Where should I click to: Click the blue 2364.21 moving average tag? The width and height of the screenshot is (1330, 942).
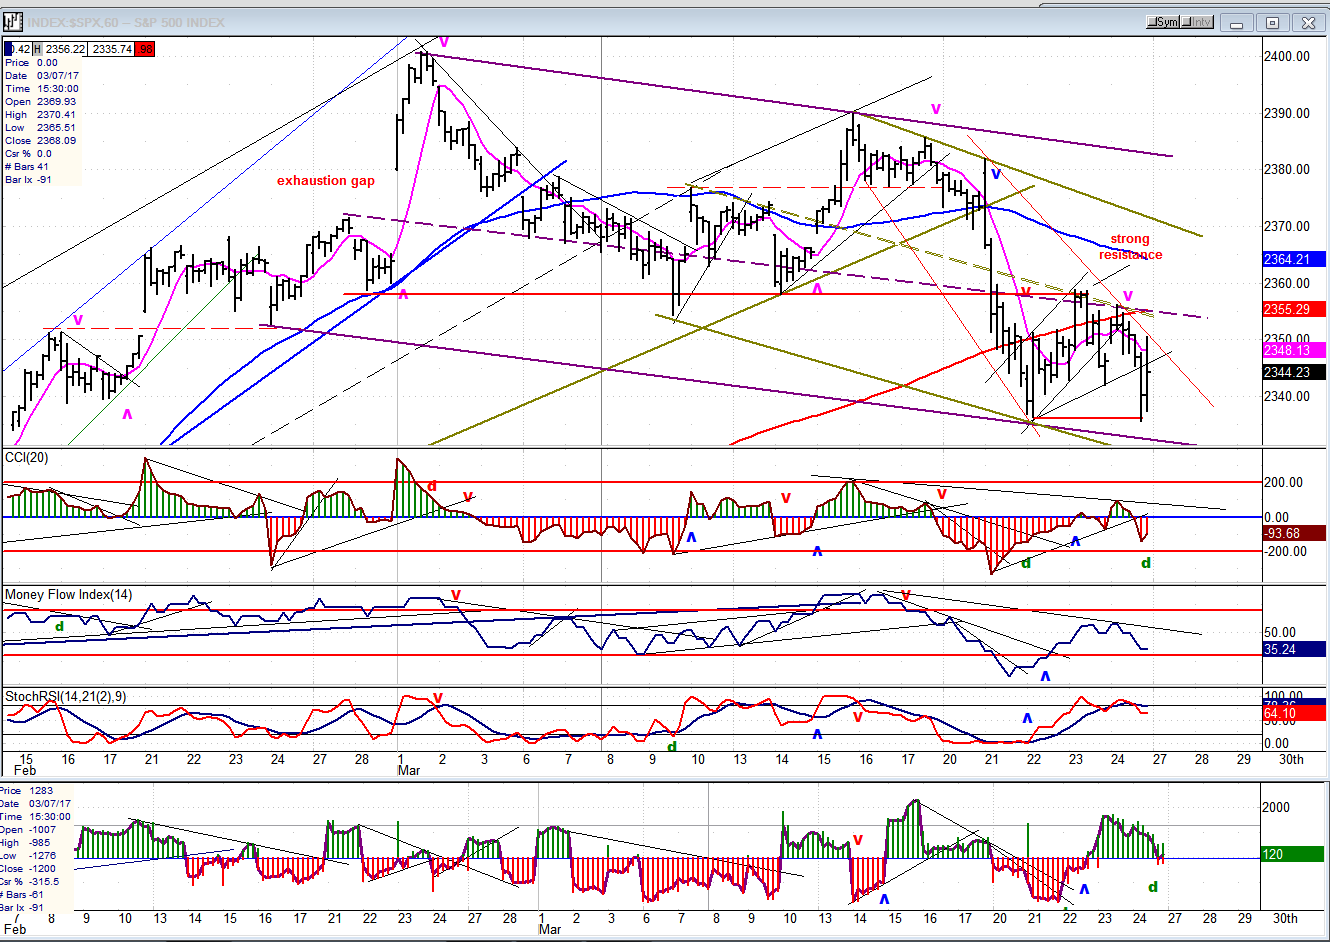coord(1294,259)
